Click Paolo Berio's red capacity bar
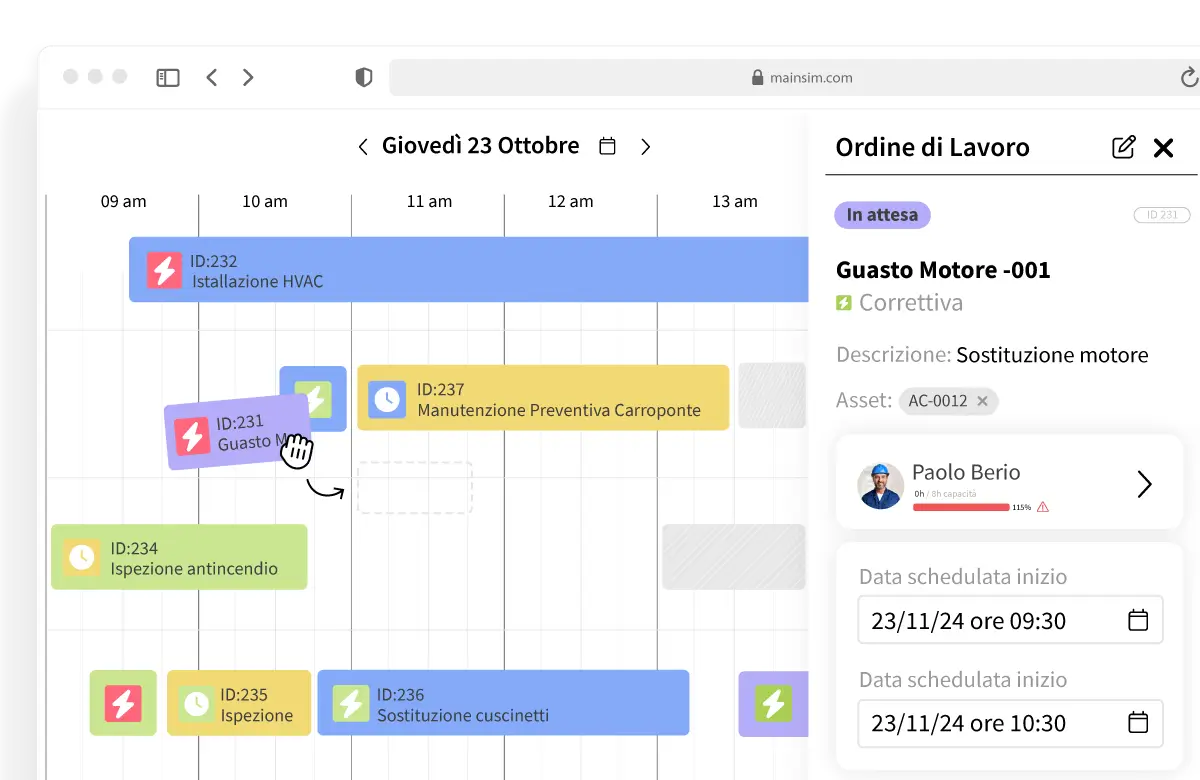 [961, 508]
